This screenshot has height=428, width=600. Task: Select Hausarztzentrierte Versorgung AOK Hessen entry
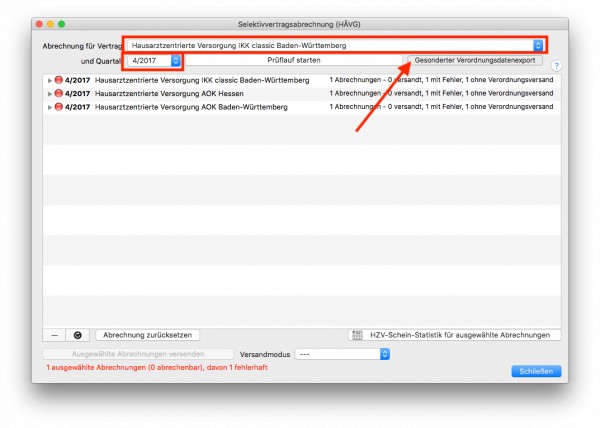169,94
